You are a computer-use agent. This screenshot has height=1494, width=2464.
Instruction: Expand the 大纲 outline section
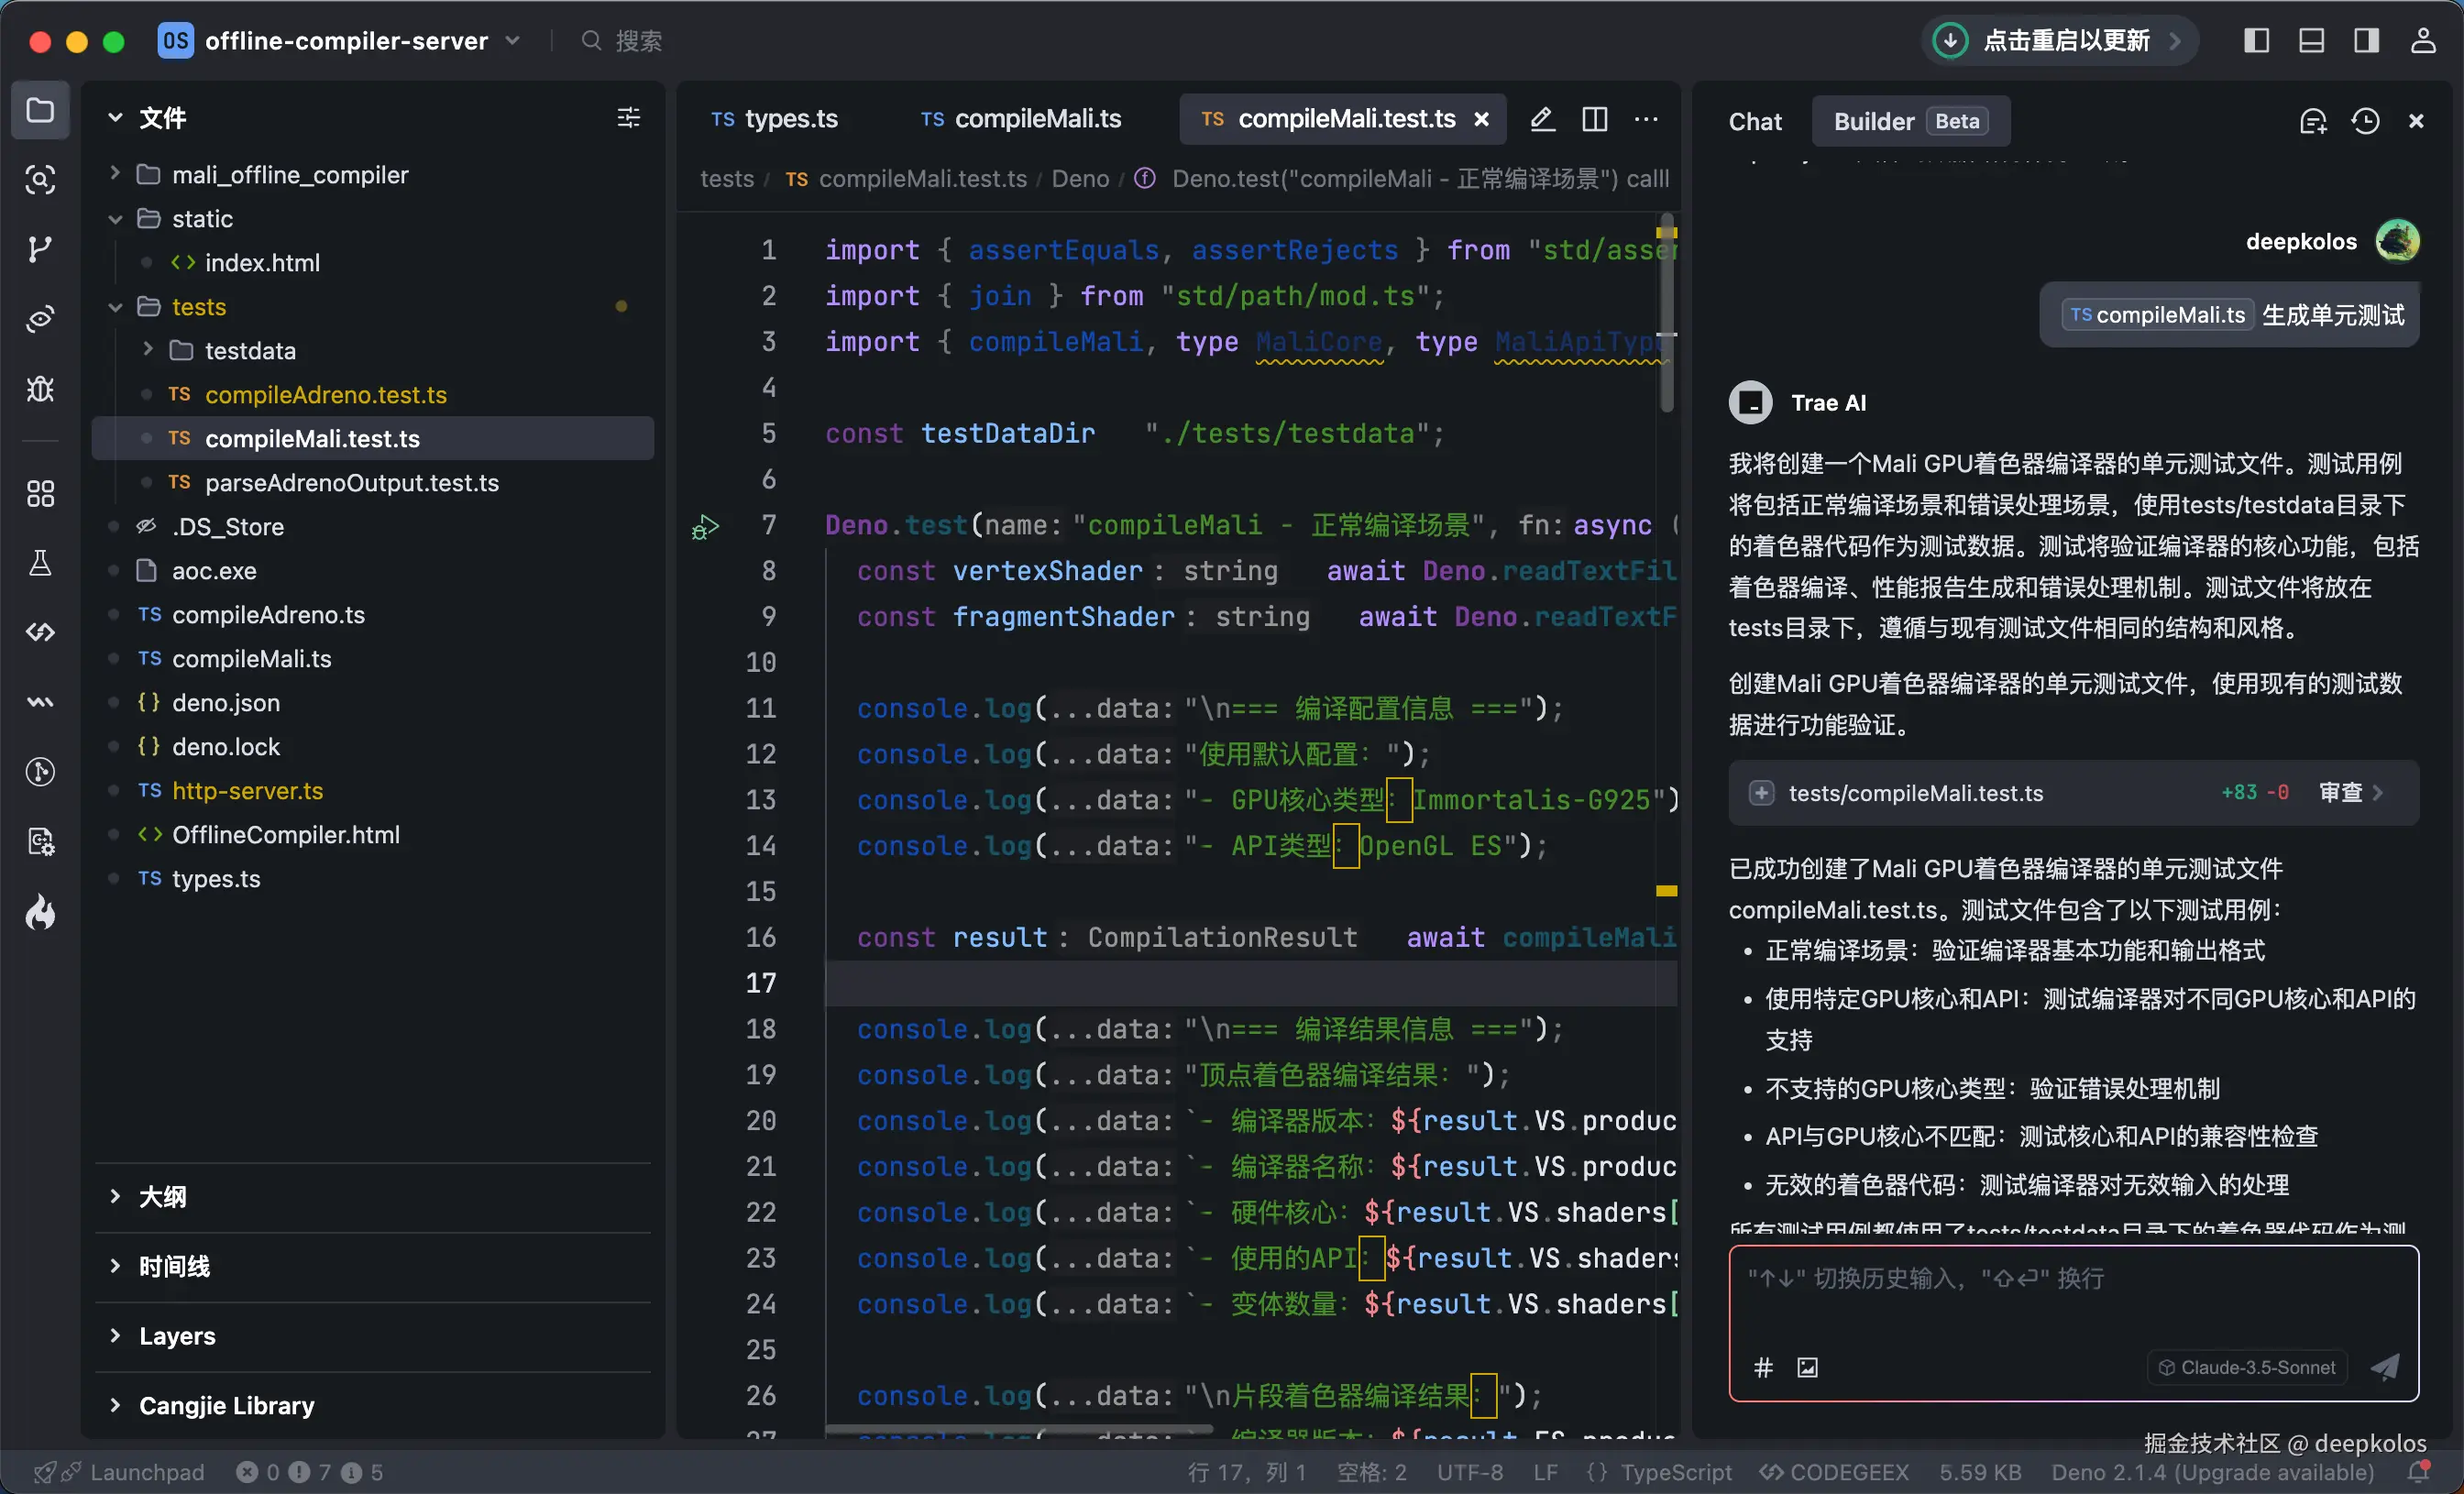[x=161, y=1196]
